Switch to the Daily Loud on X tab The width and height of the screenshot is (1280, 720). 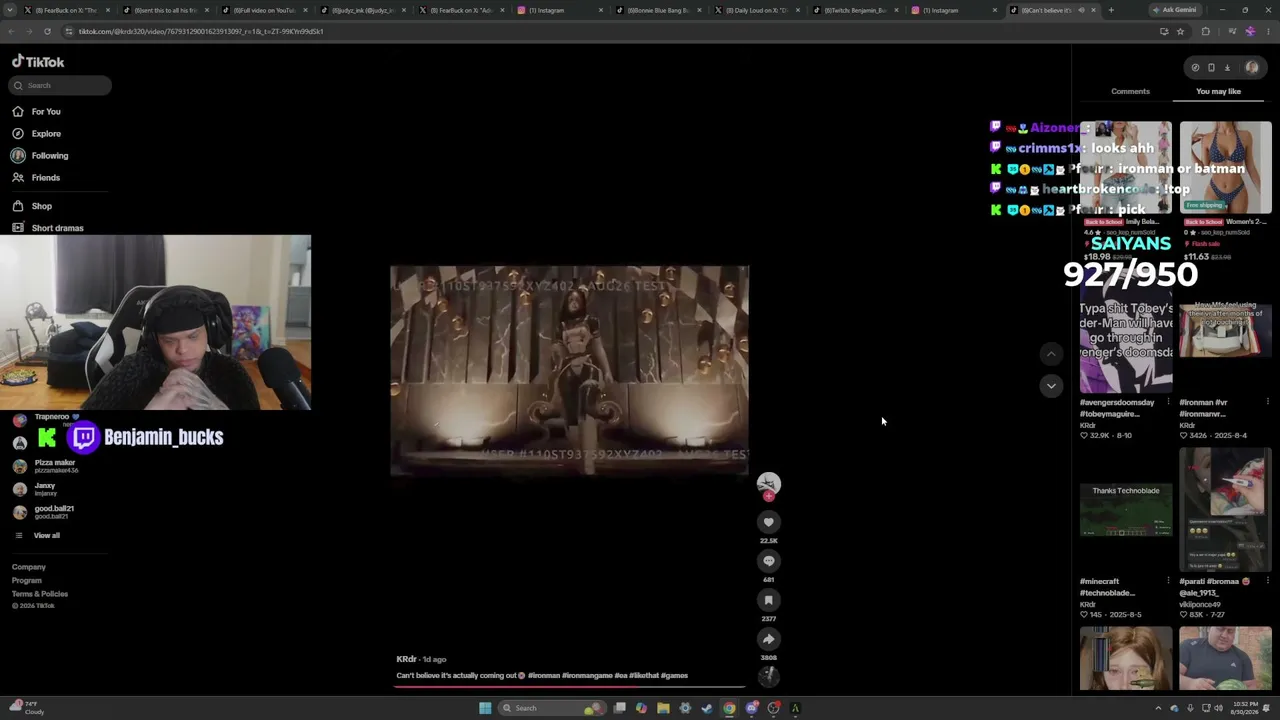point(758,10)
